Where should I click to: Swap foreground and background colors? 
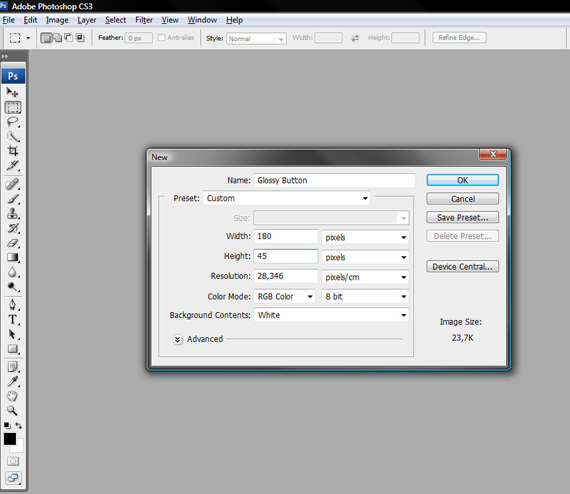19,425
